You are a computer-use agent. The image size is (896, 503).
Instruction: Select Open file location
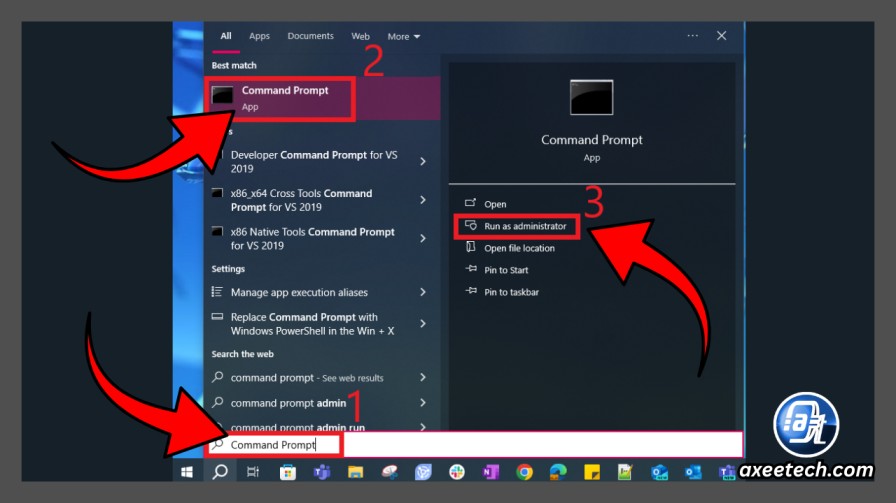(x=519, y=248)
